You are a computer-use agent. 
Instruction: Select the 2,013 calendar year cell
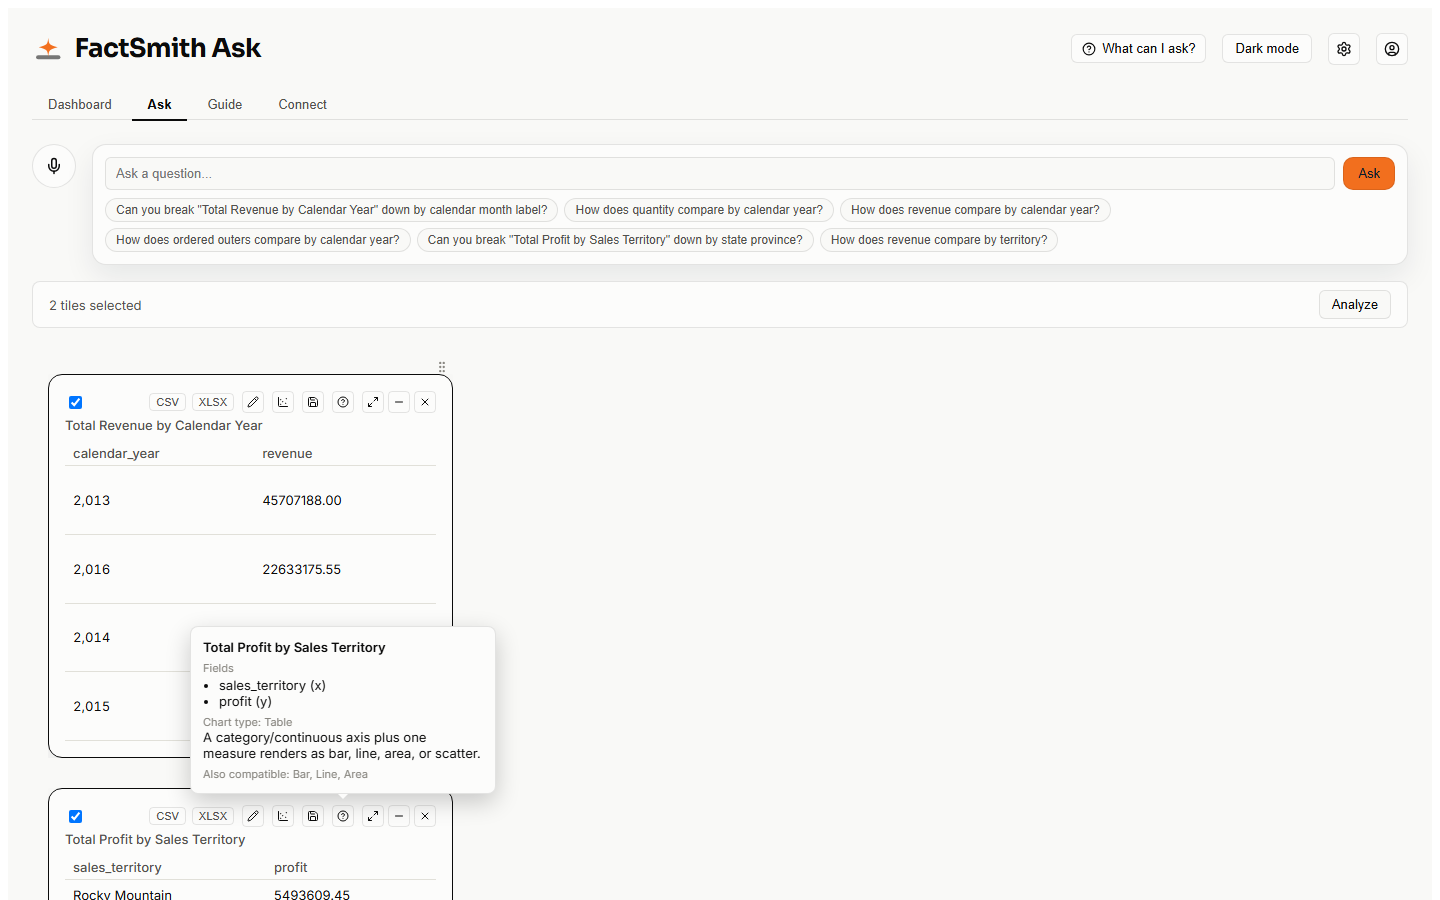click(92, 500)
